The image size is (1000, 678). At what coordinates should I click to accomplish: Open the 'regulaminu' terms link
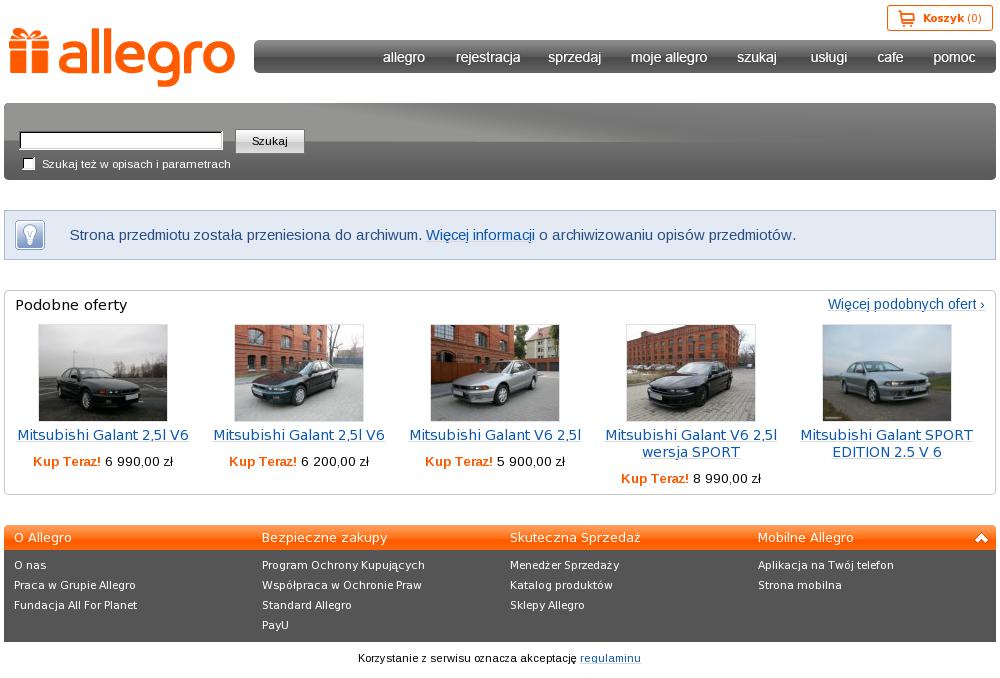click(x=610, y=658)
